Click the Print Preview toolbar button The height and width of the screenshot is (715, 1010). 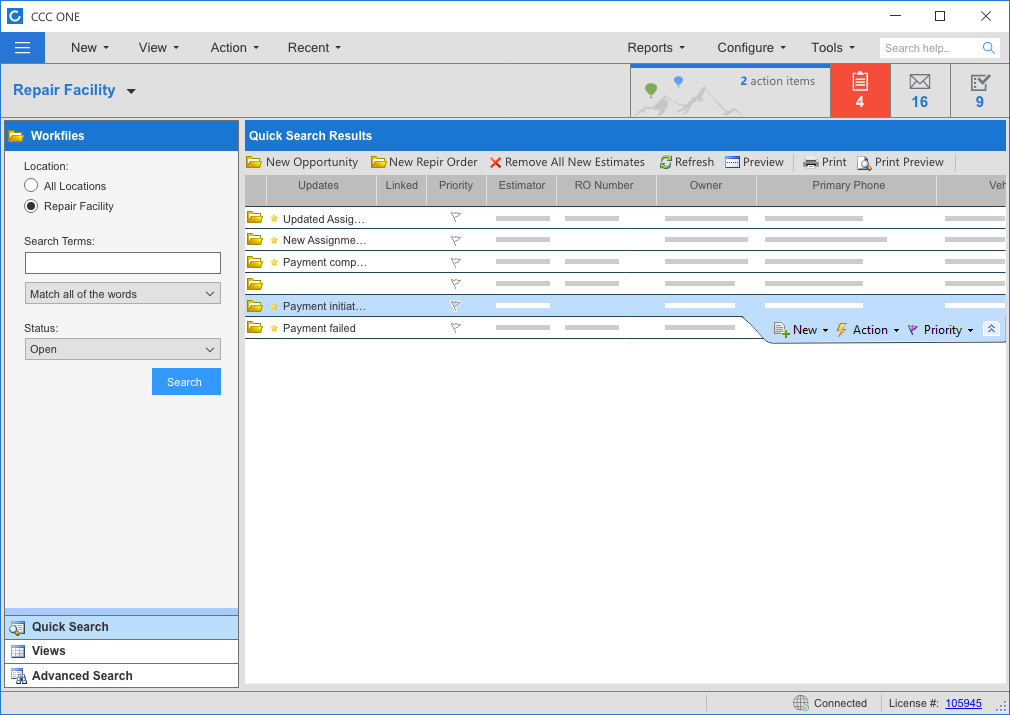click(900, 162)
